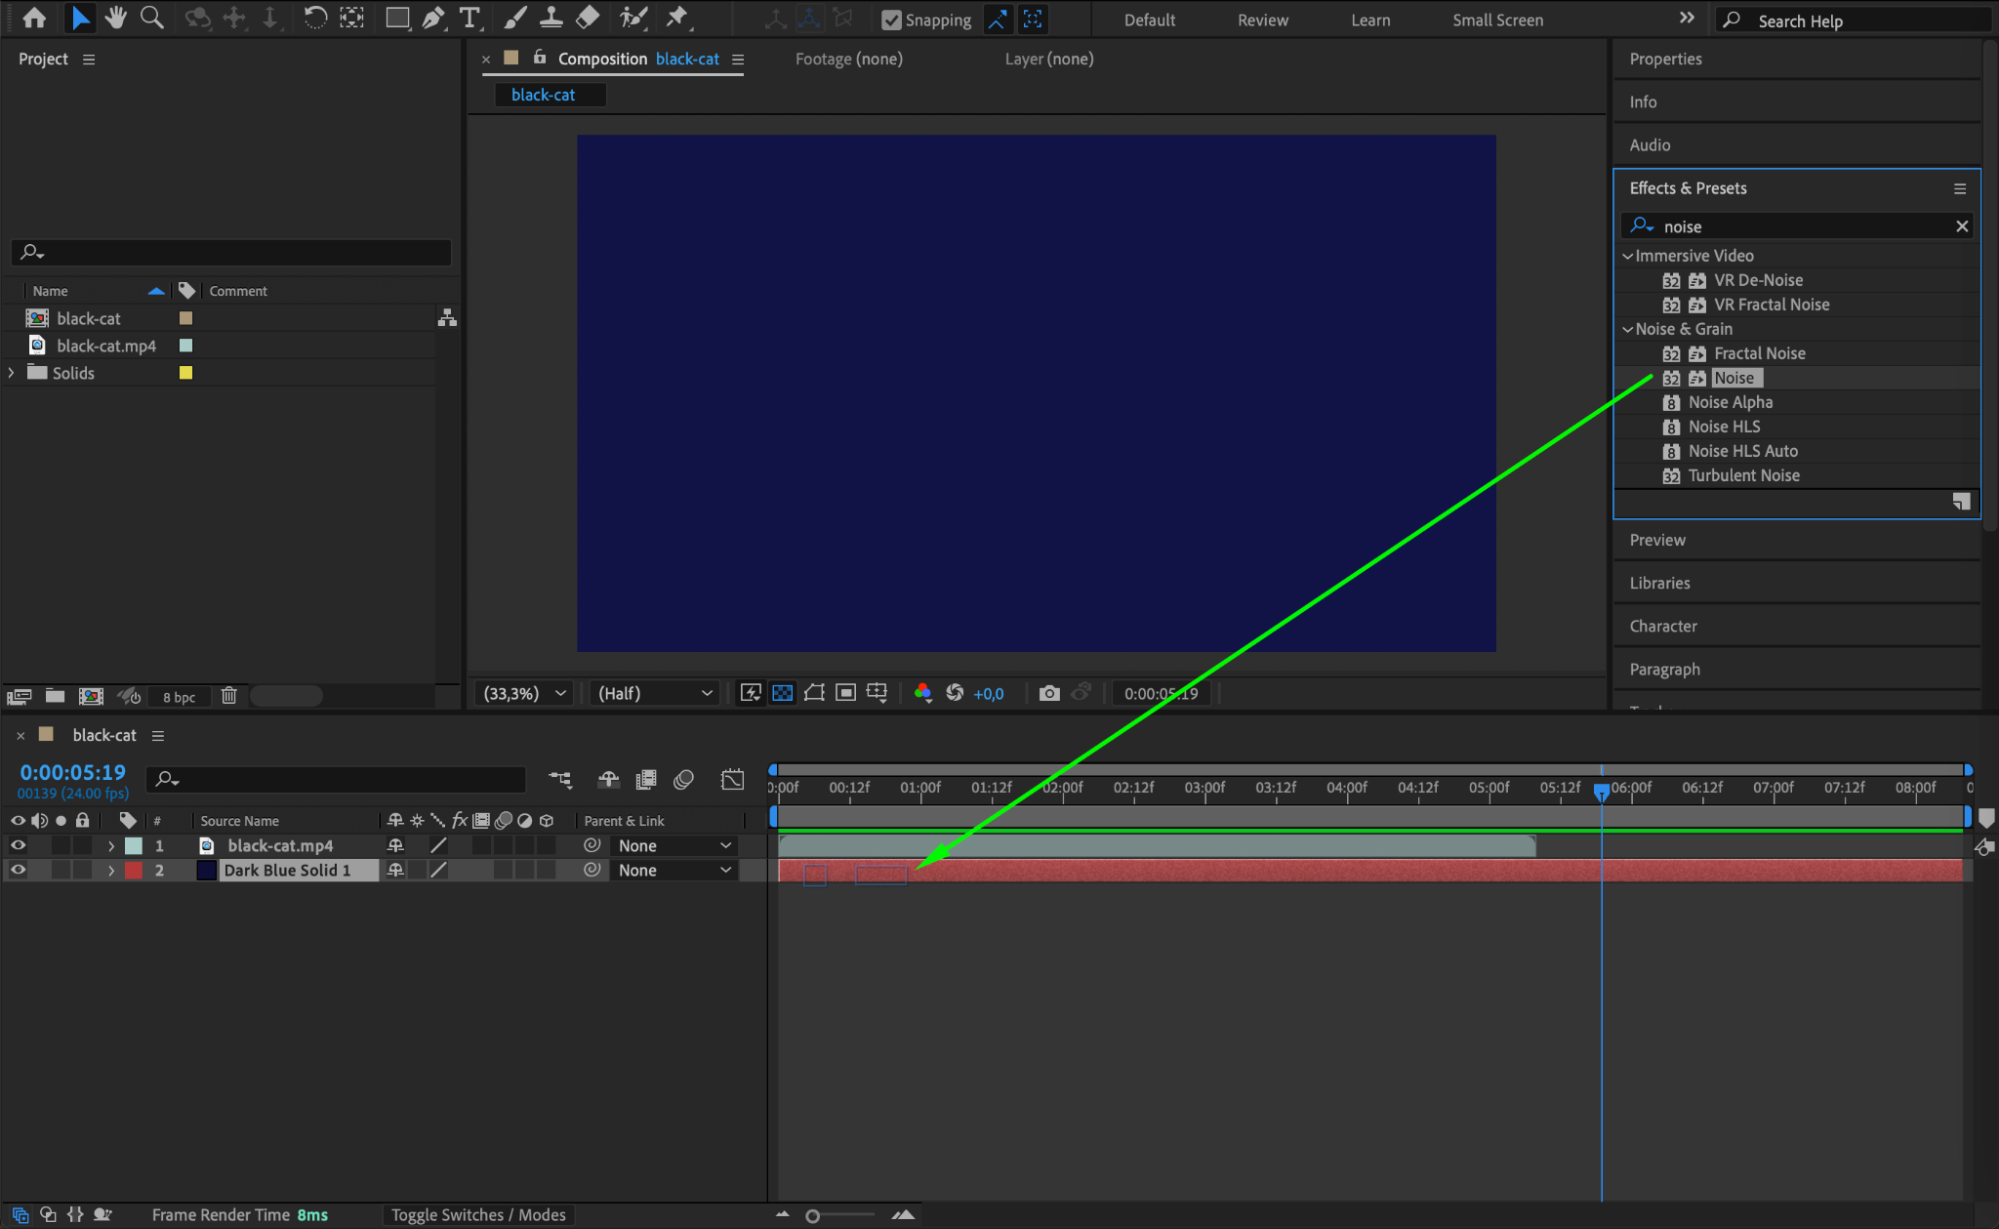Select the Horizontal Type tool
Viewport: 1999px width, 1229px height.
click(469, 17)
